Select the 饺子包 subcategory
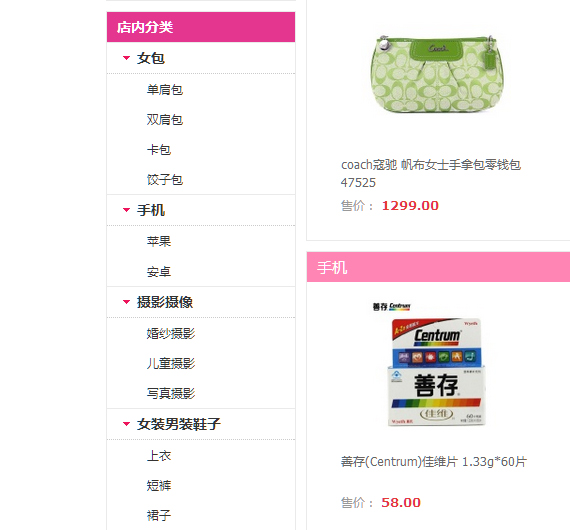 165,180
